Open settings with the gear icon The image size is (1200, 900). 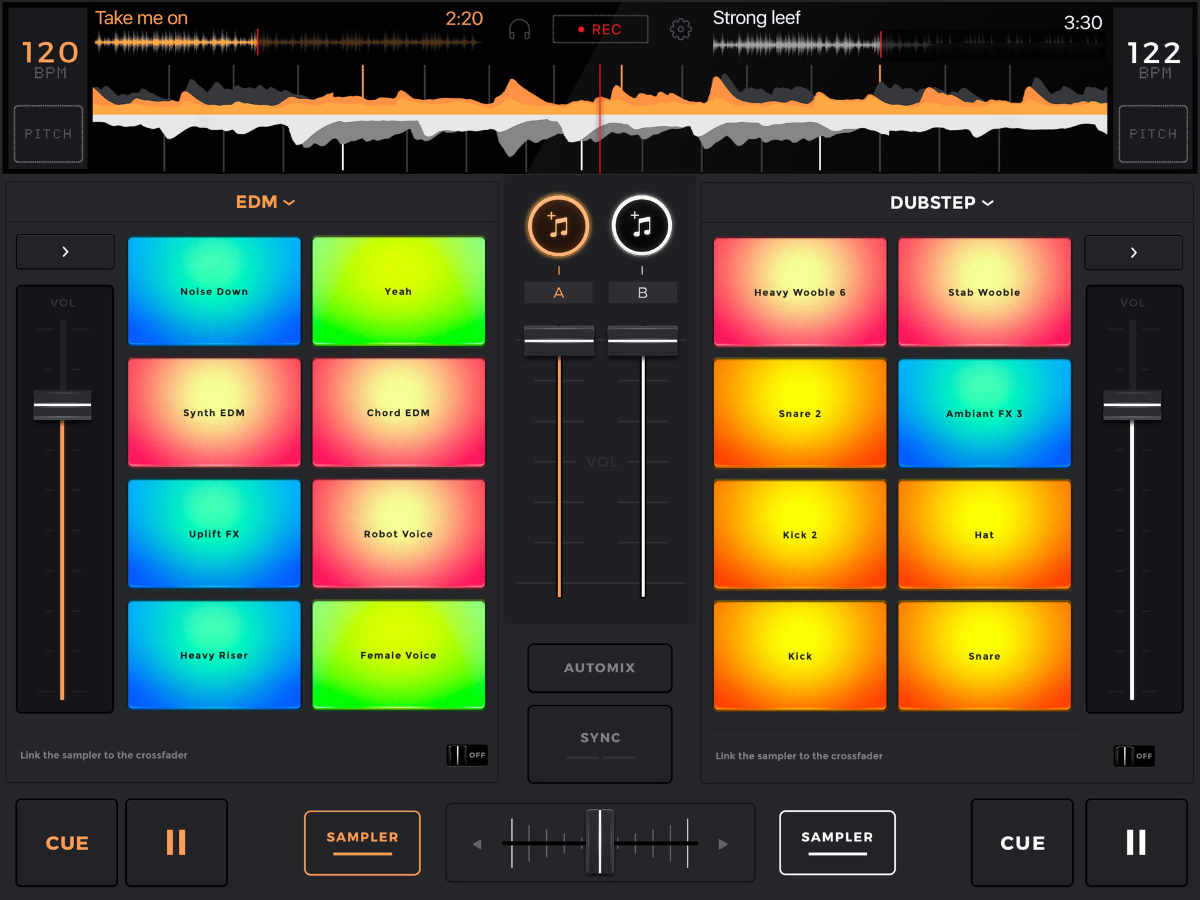[x=681, y=30]
